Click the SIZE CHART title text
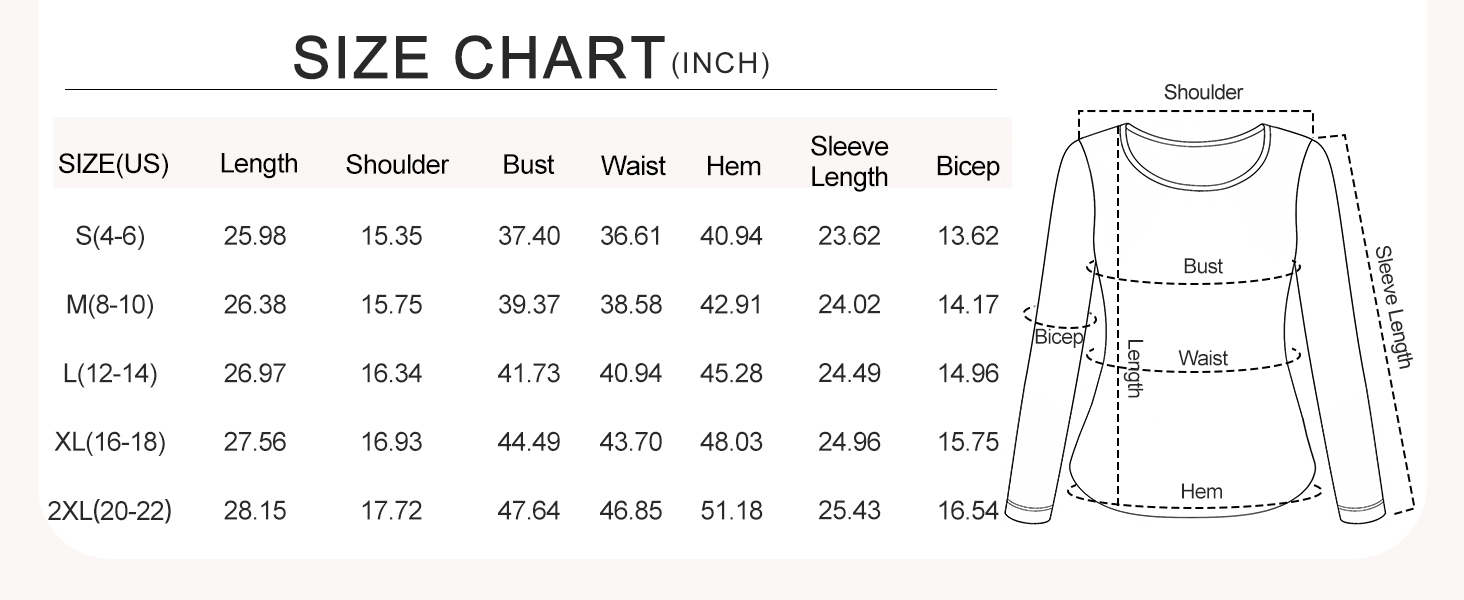The width and height of the screenshot is (1464, 600). 479,58
